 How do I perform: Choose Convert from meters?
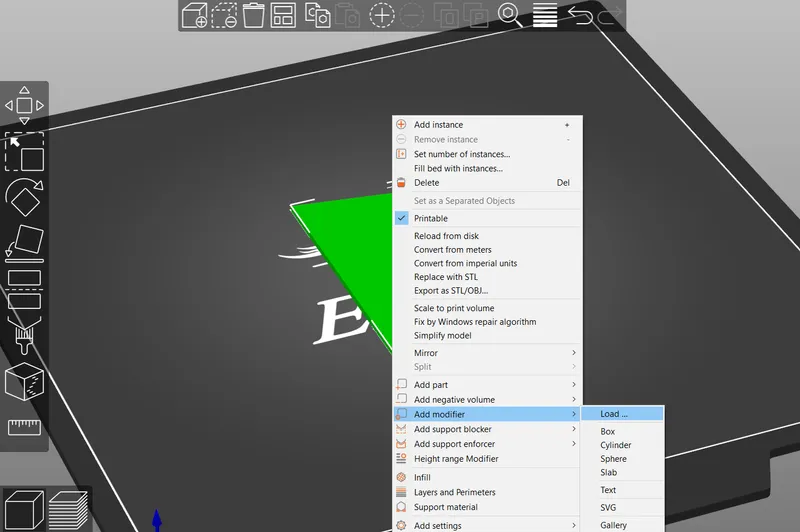[487, 249]
